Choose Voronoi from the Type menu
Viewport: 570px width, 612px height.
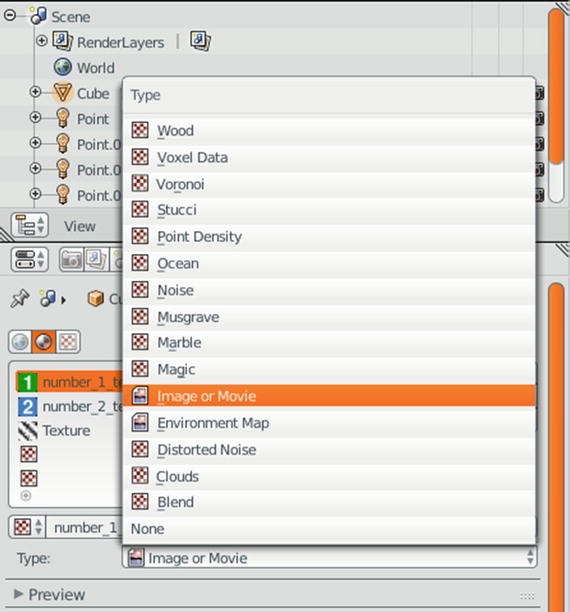click(329, 184)
